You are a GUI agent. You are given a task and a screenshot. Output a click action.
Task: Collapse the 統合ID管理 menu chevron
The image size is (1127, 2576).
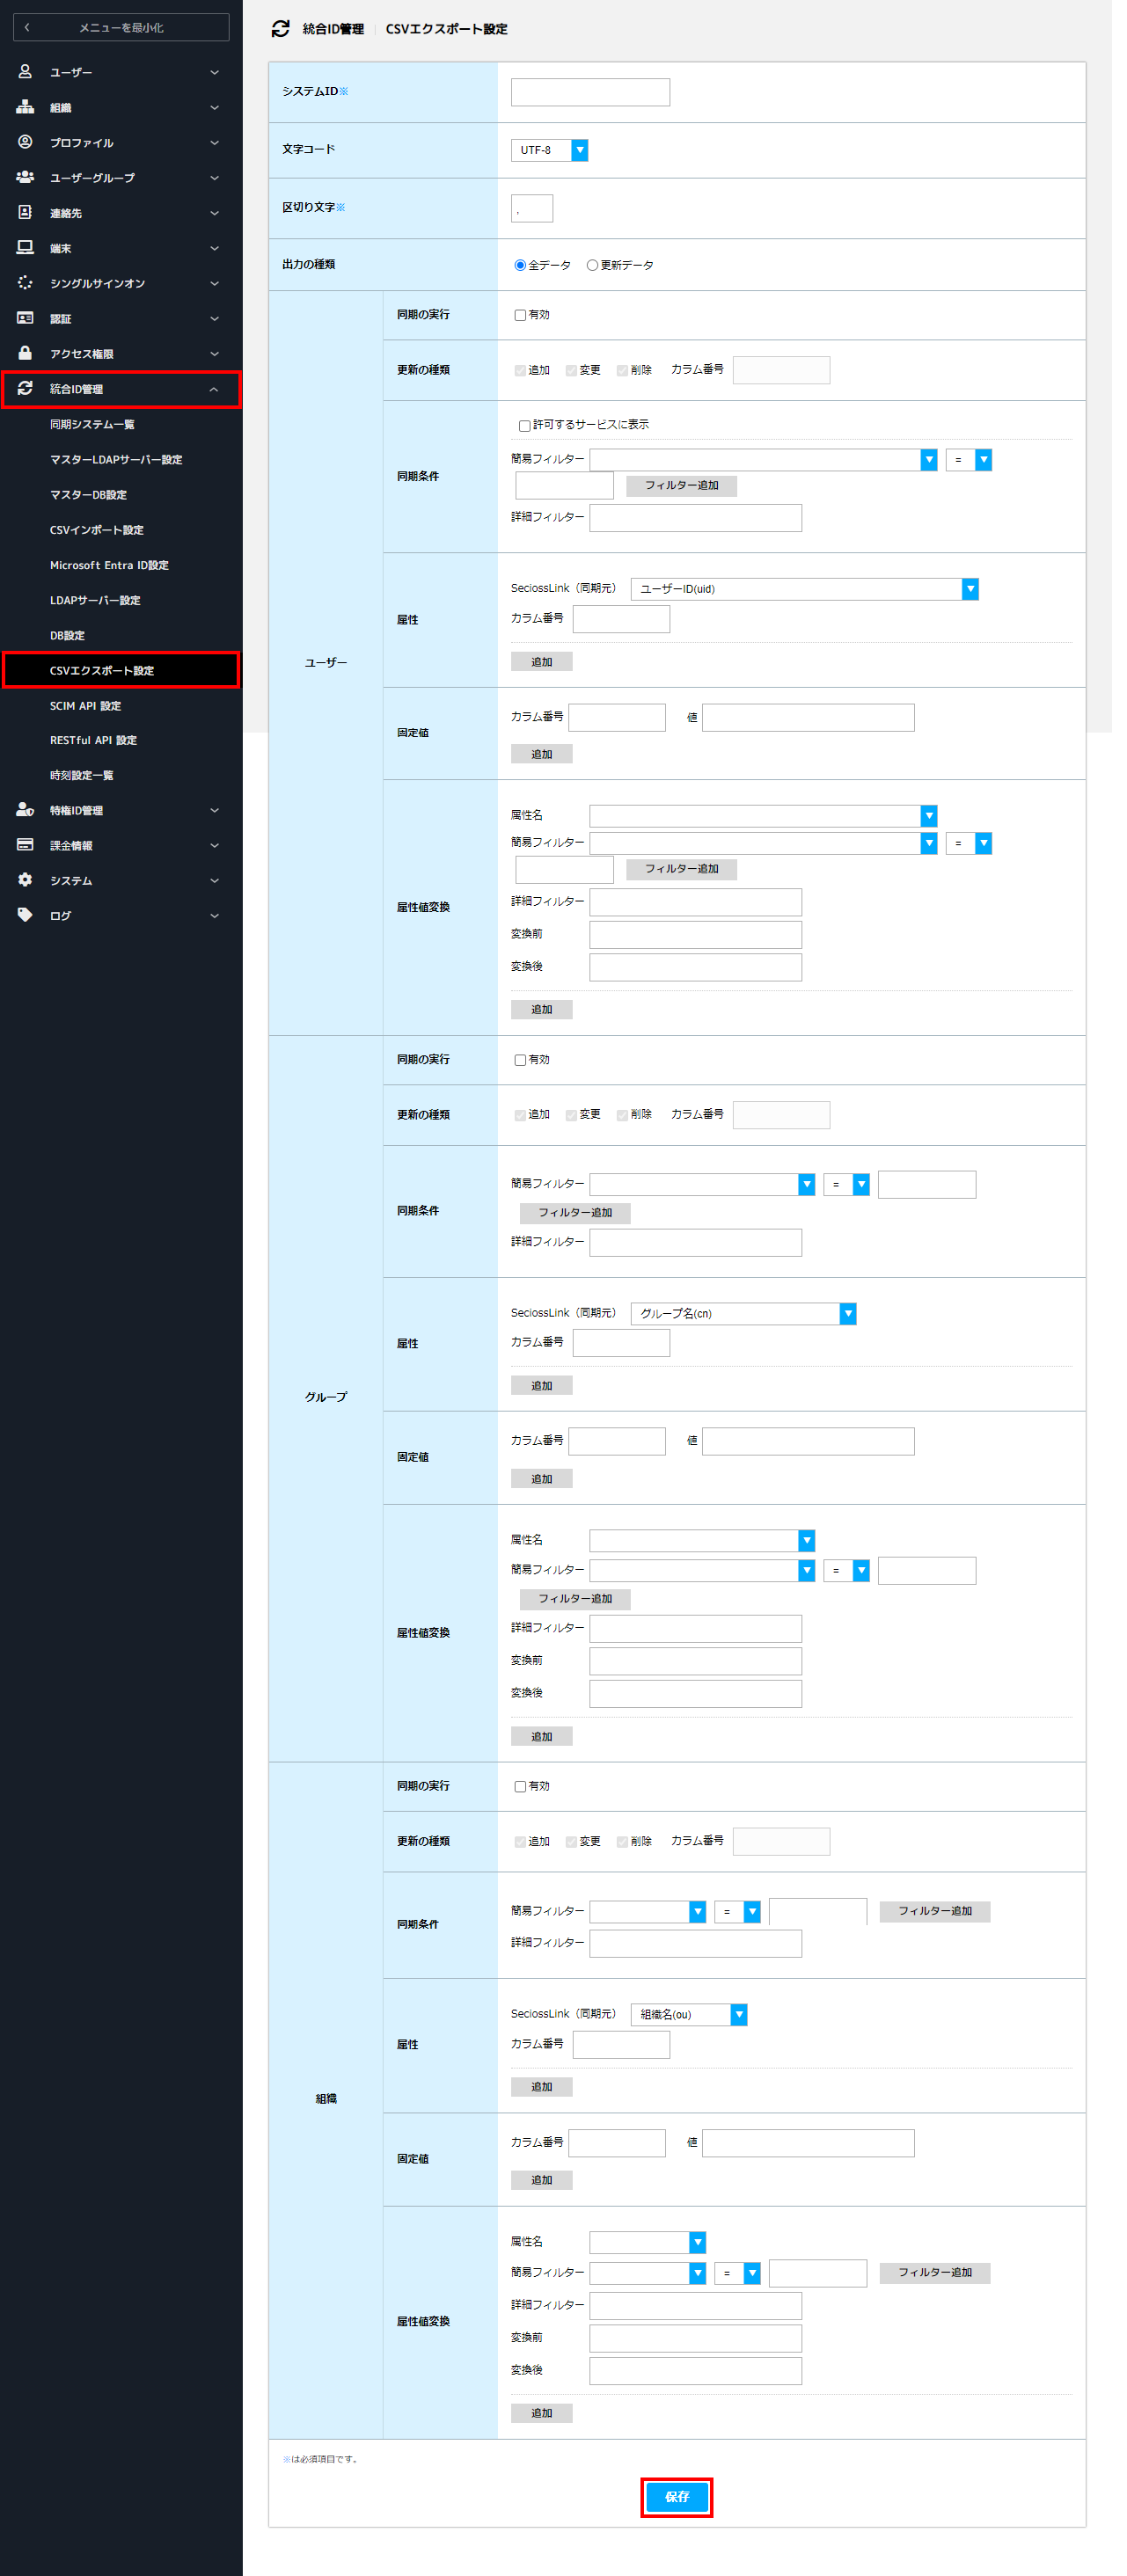214,389
